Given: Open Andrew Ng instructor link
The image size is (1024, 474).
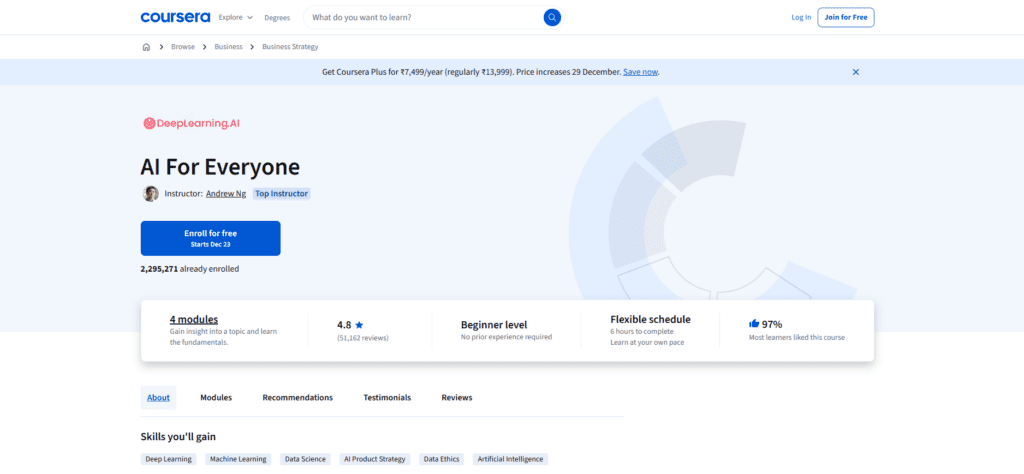Looking at the screenshot, I should [x=226, y=194].
